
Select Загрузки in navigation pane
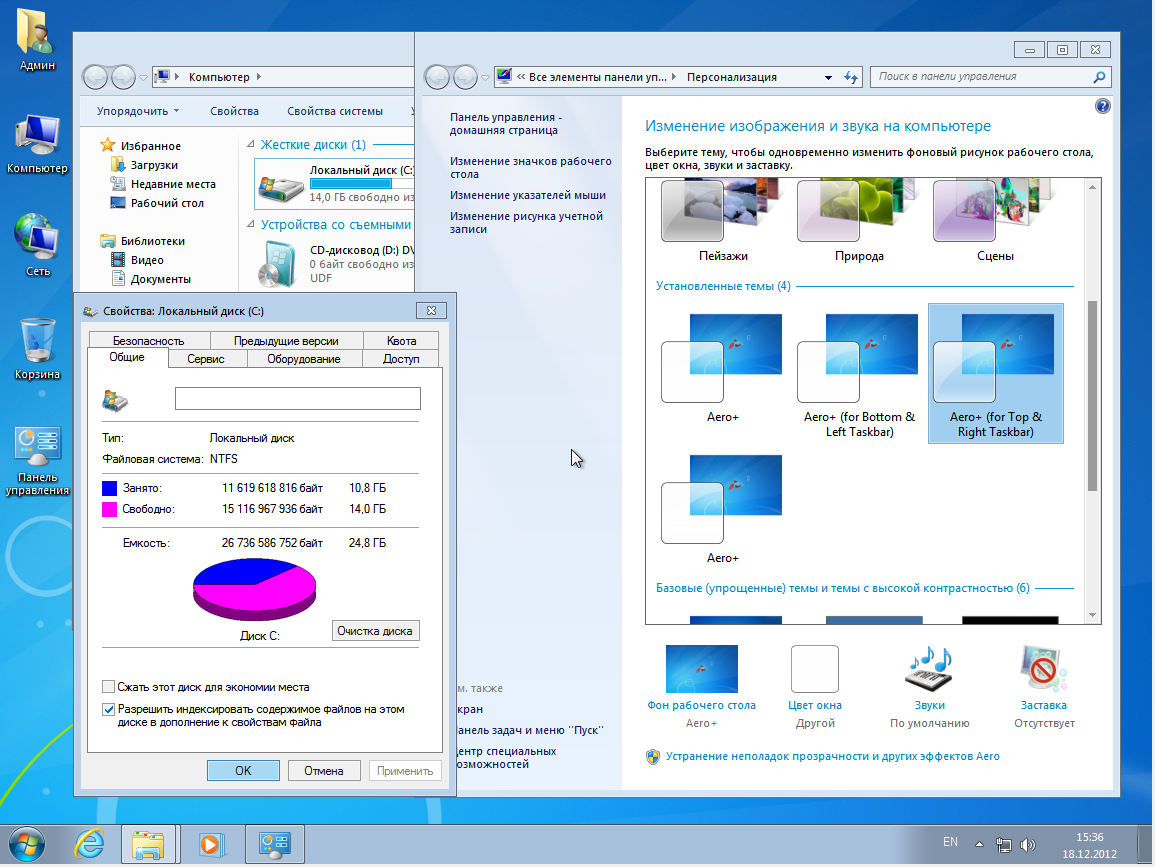click(154, 165)
